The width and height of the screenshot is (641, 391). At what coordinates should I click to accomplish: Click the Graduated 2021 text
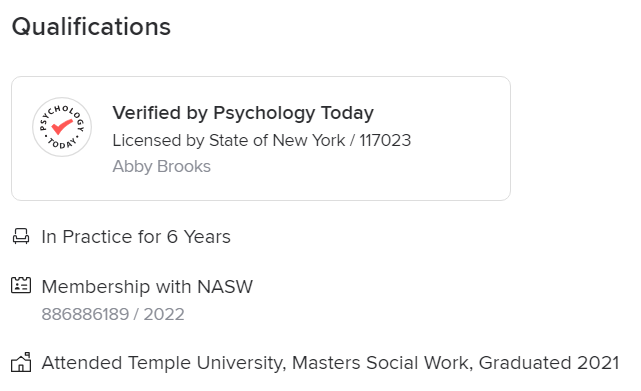point(549,363)
